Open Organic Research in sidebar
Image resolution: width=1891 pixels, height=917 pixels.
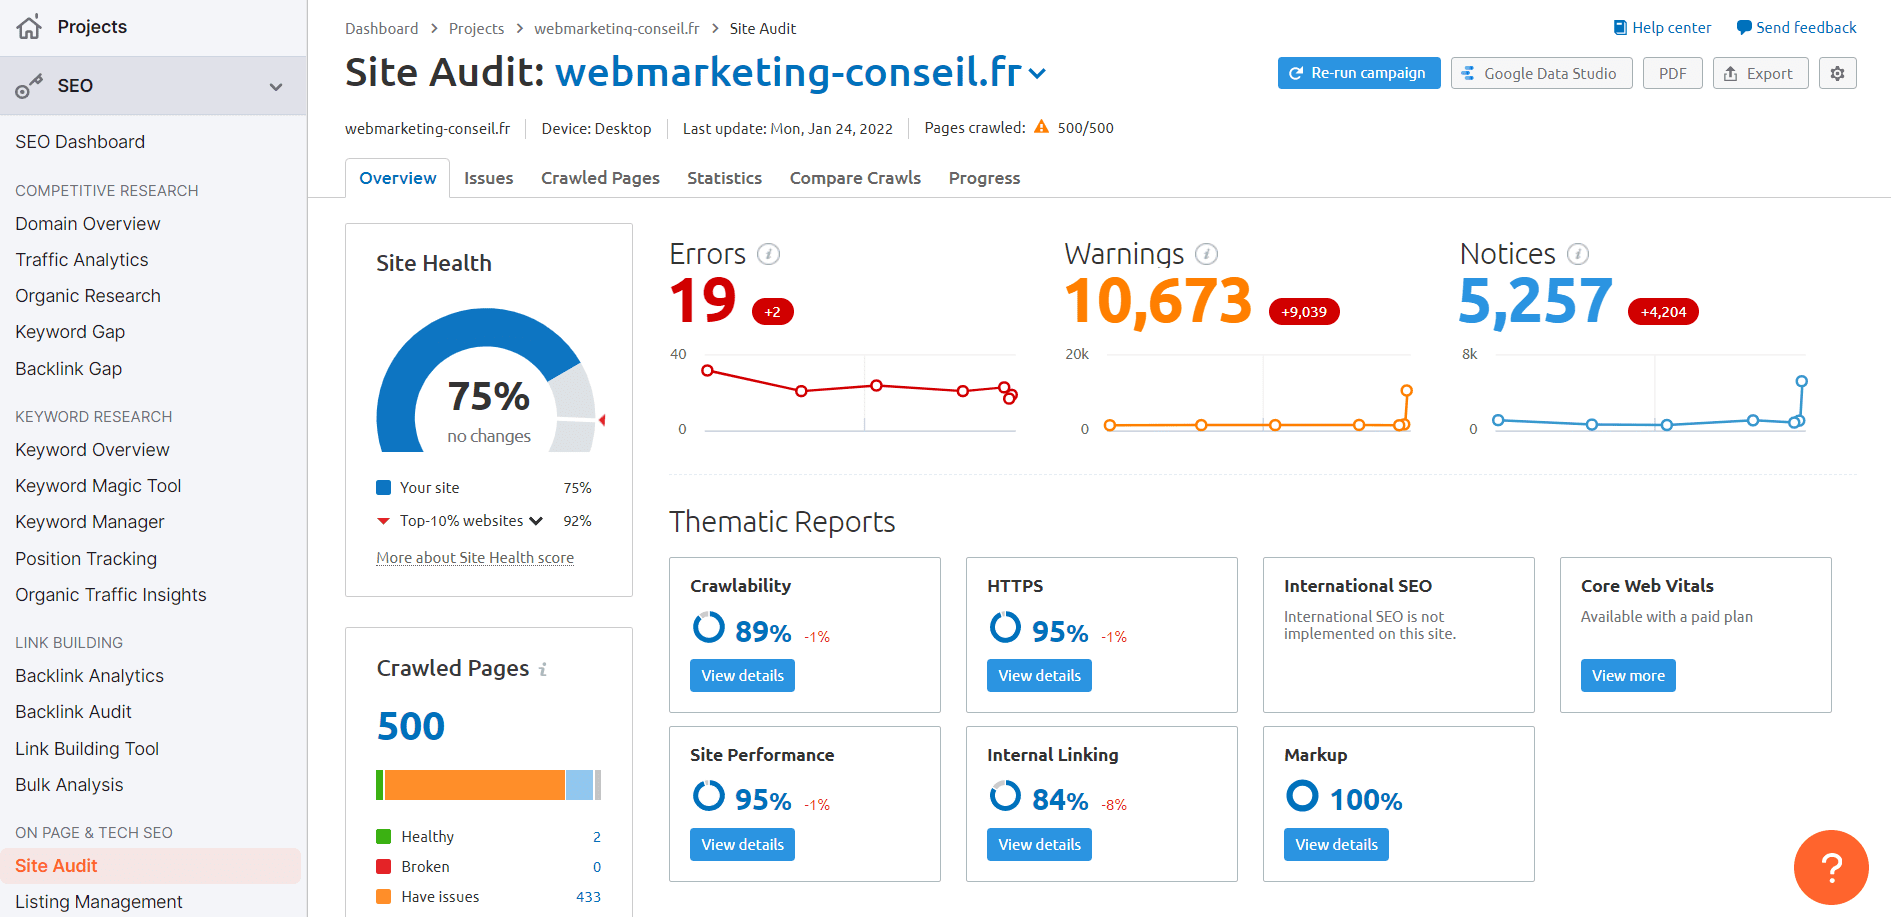(88, 296)
